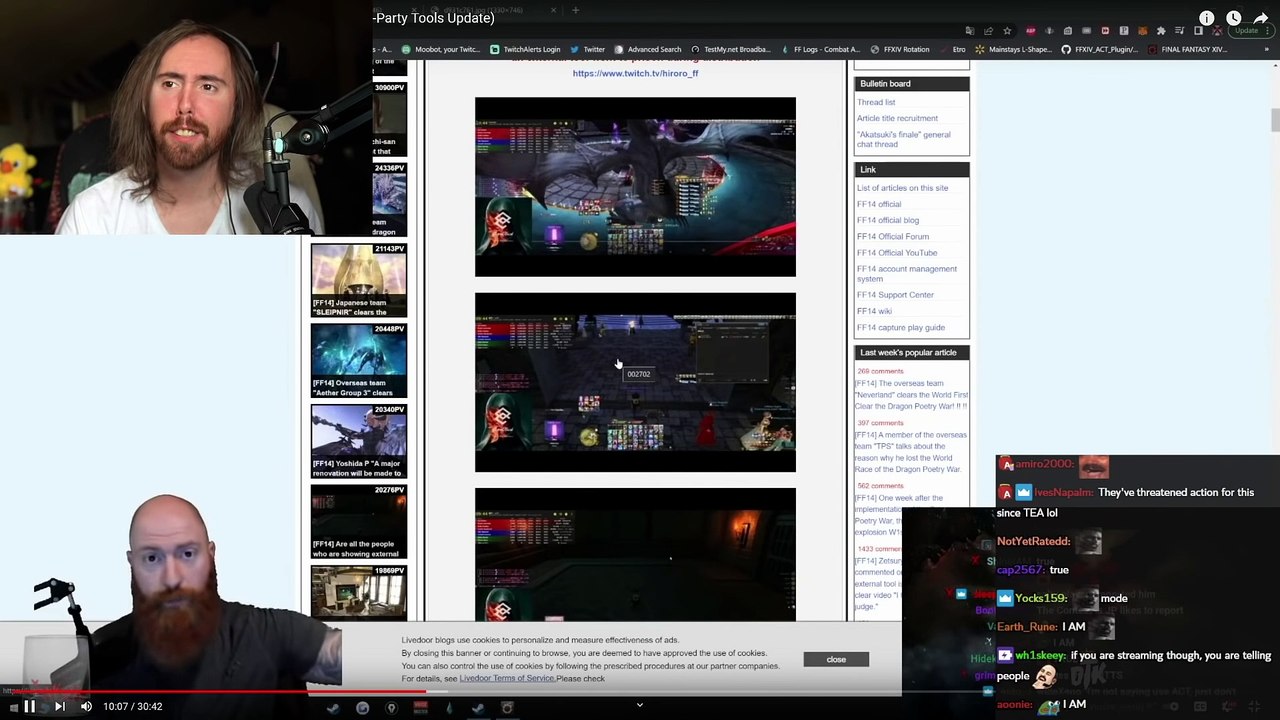Click the Share arrow icon
This screenshot has width=1280, height=720.
(1261, 18)
